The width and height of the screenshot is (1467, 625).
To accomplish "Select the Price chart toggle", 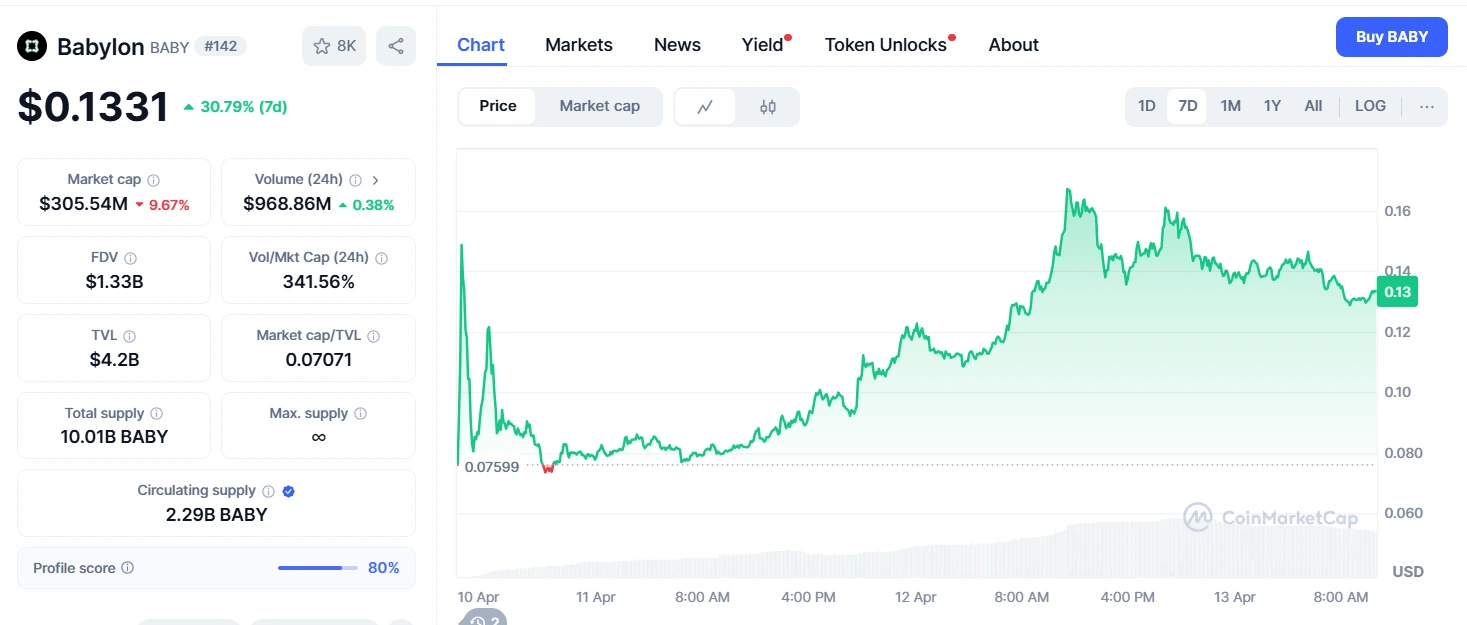I will click(x=498, y=106).
